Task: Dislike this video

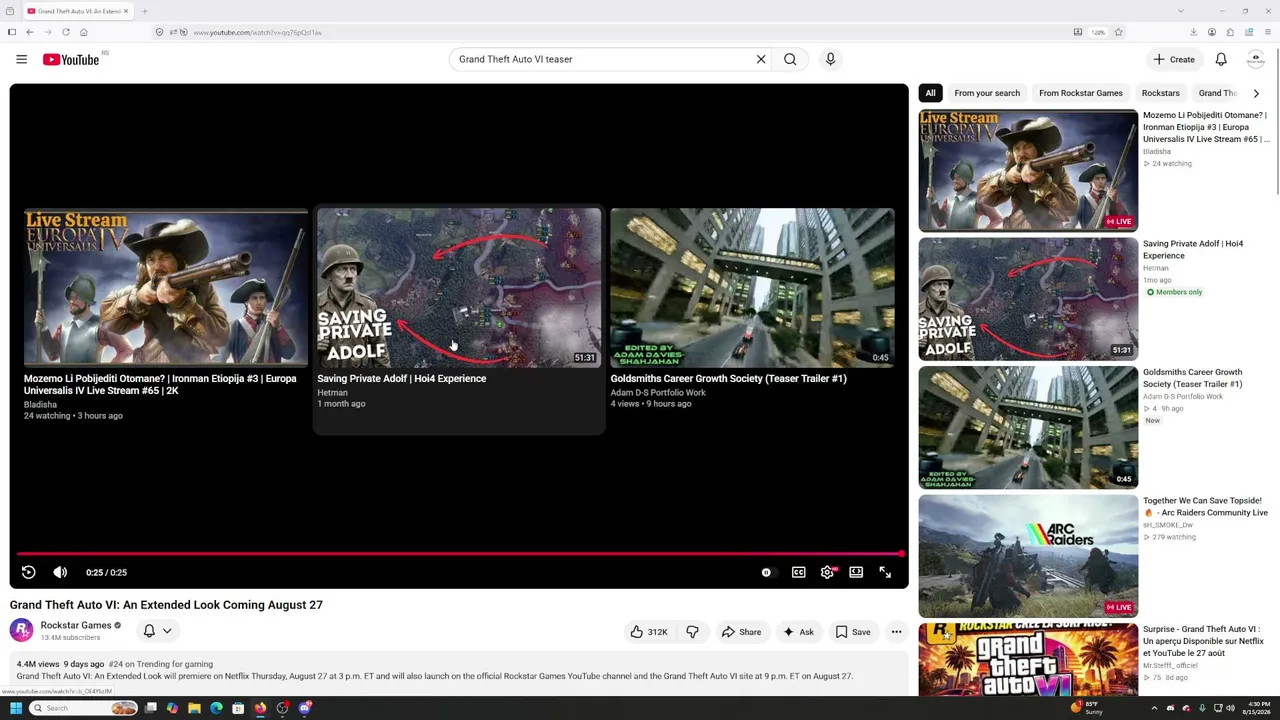Action: coord(692,632)
